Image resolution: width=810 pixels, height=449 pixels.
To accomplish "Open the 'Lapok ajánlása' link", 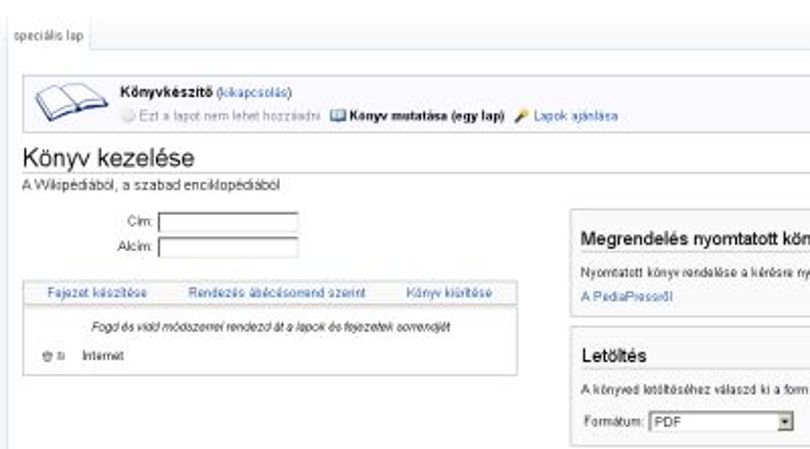I will [x=575, y=116].
